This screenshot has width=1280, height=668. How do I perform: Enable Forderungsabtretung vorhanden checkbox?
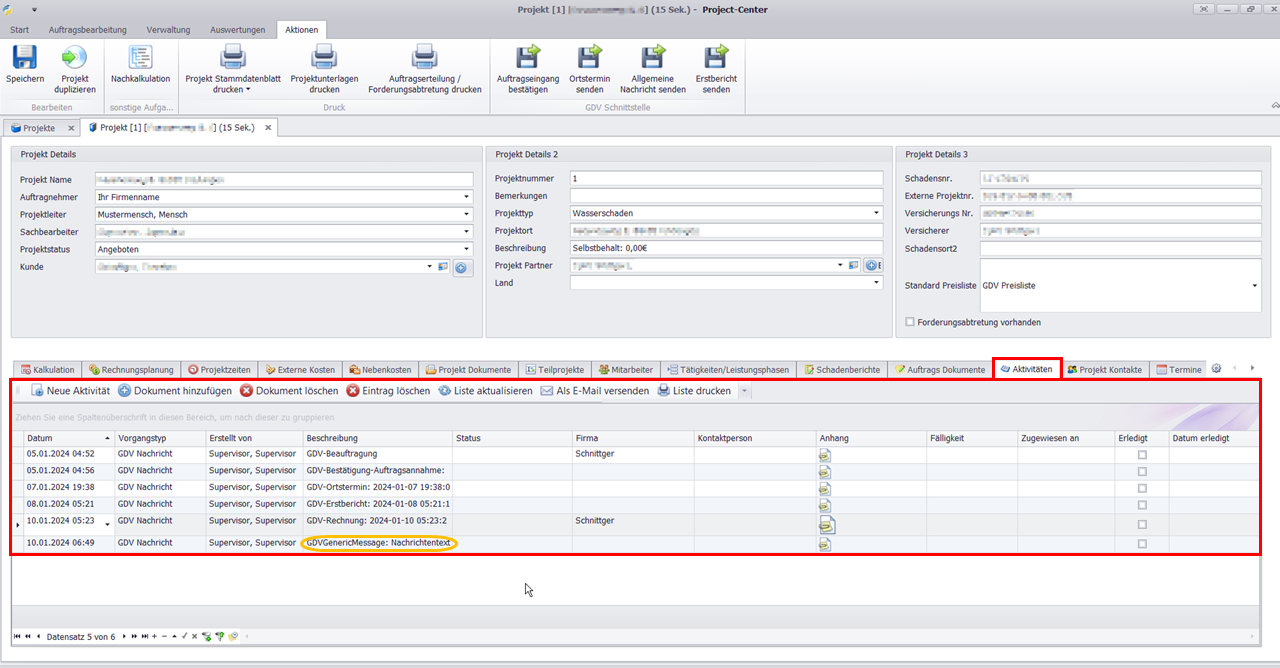tap(909, 322)
